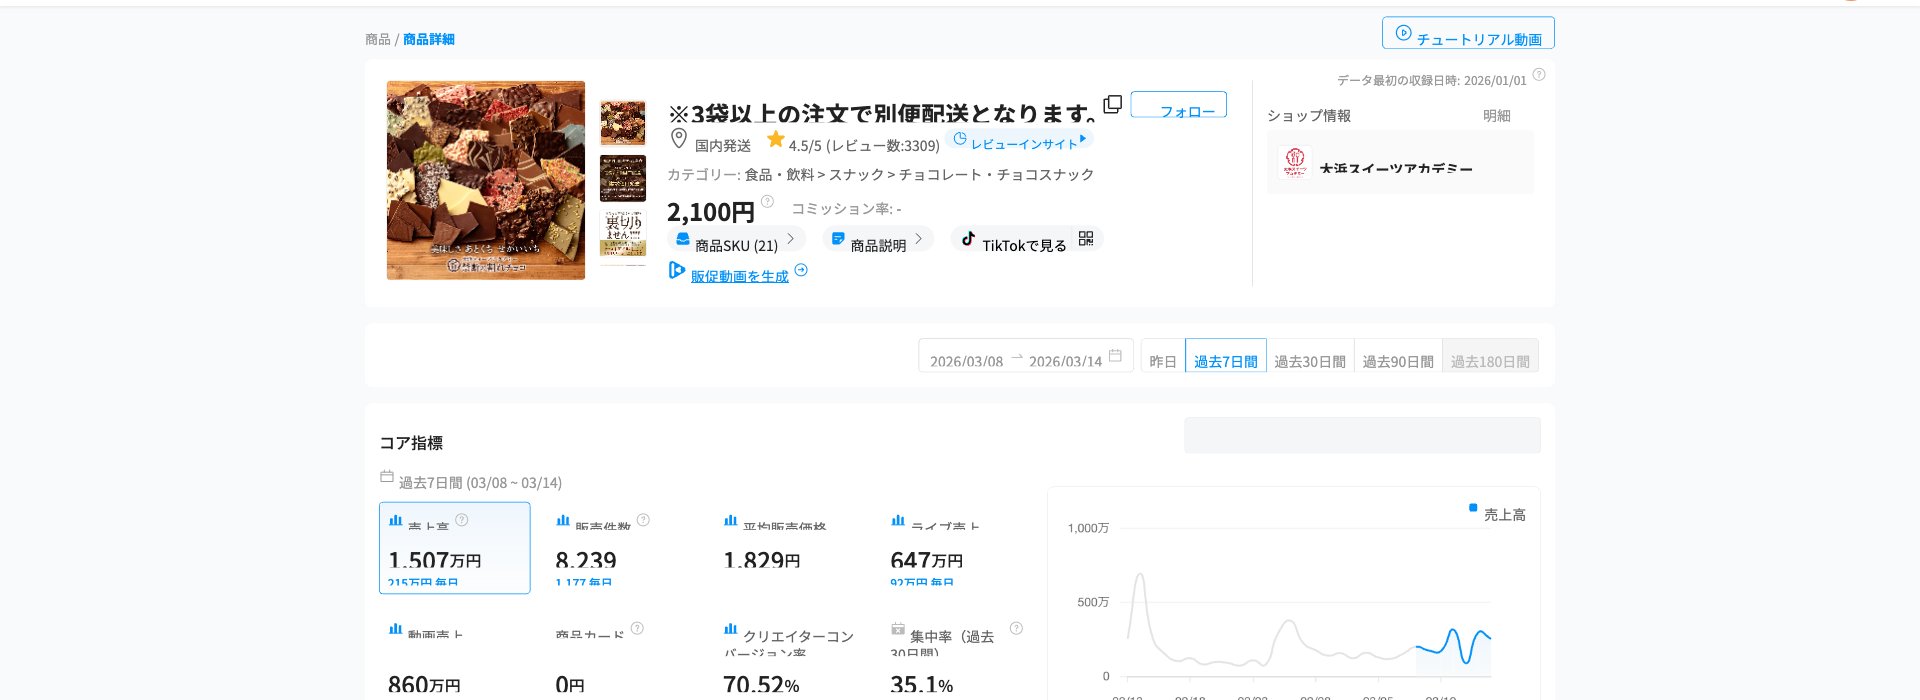Screen dimensions: 1920x700
Task: Toggle the 売上高 chart legend item
Action: pos(1497,514)
